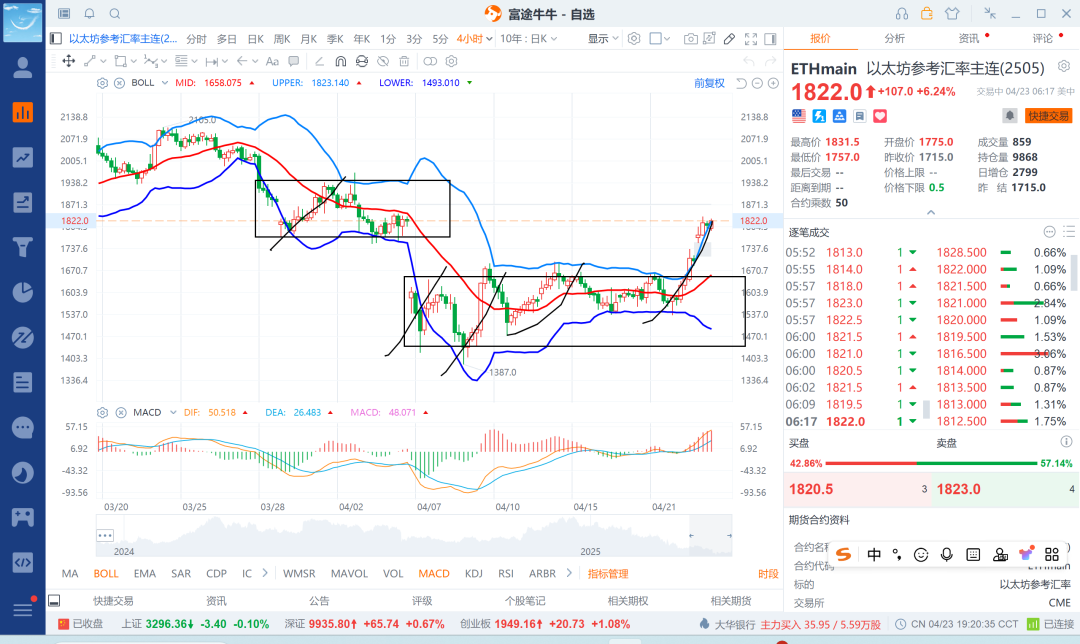Open MACD indicator settings gear

tap(102, 413)
